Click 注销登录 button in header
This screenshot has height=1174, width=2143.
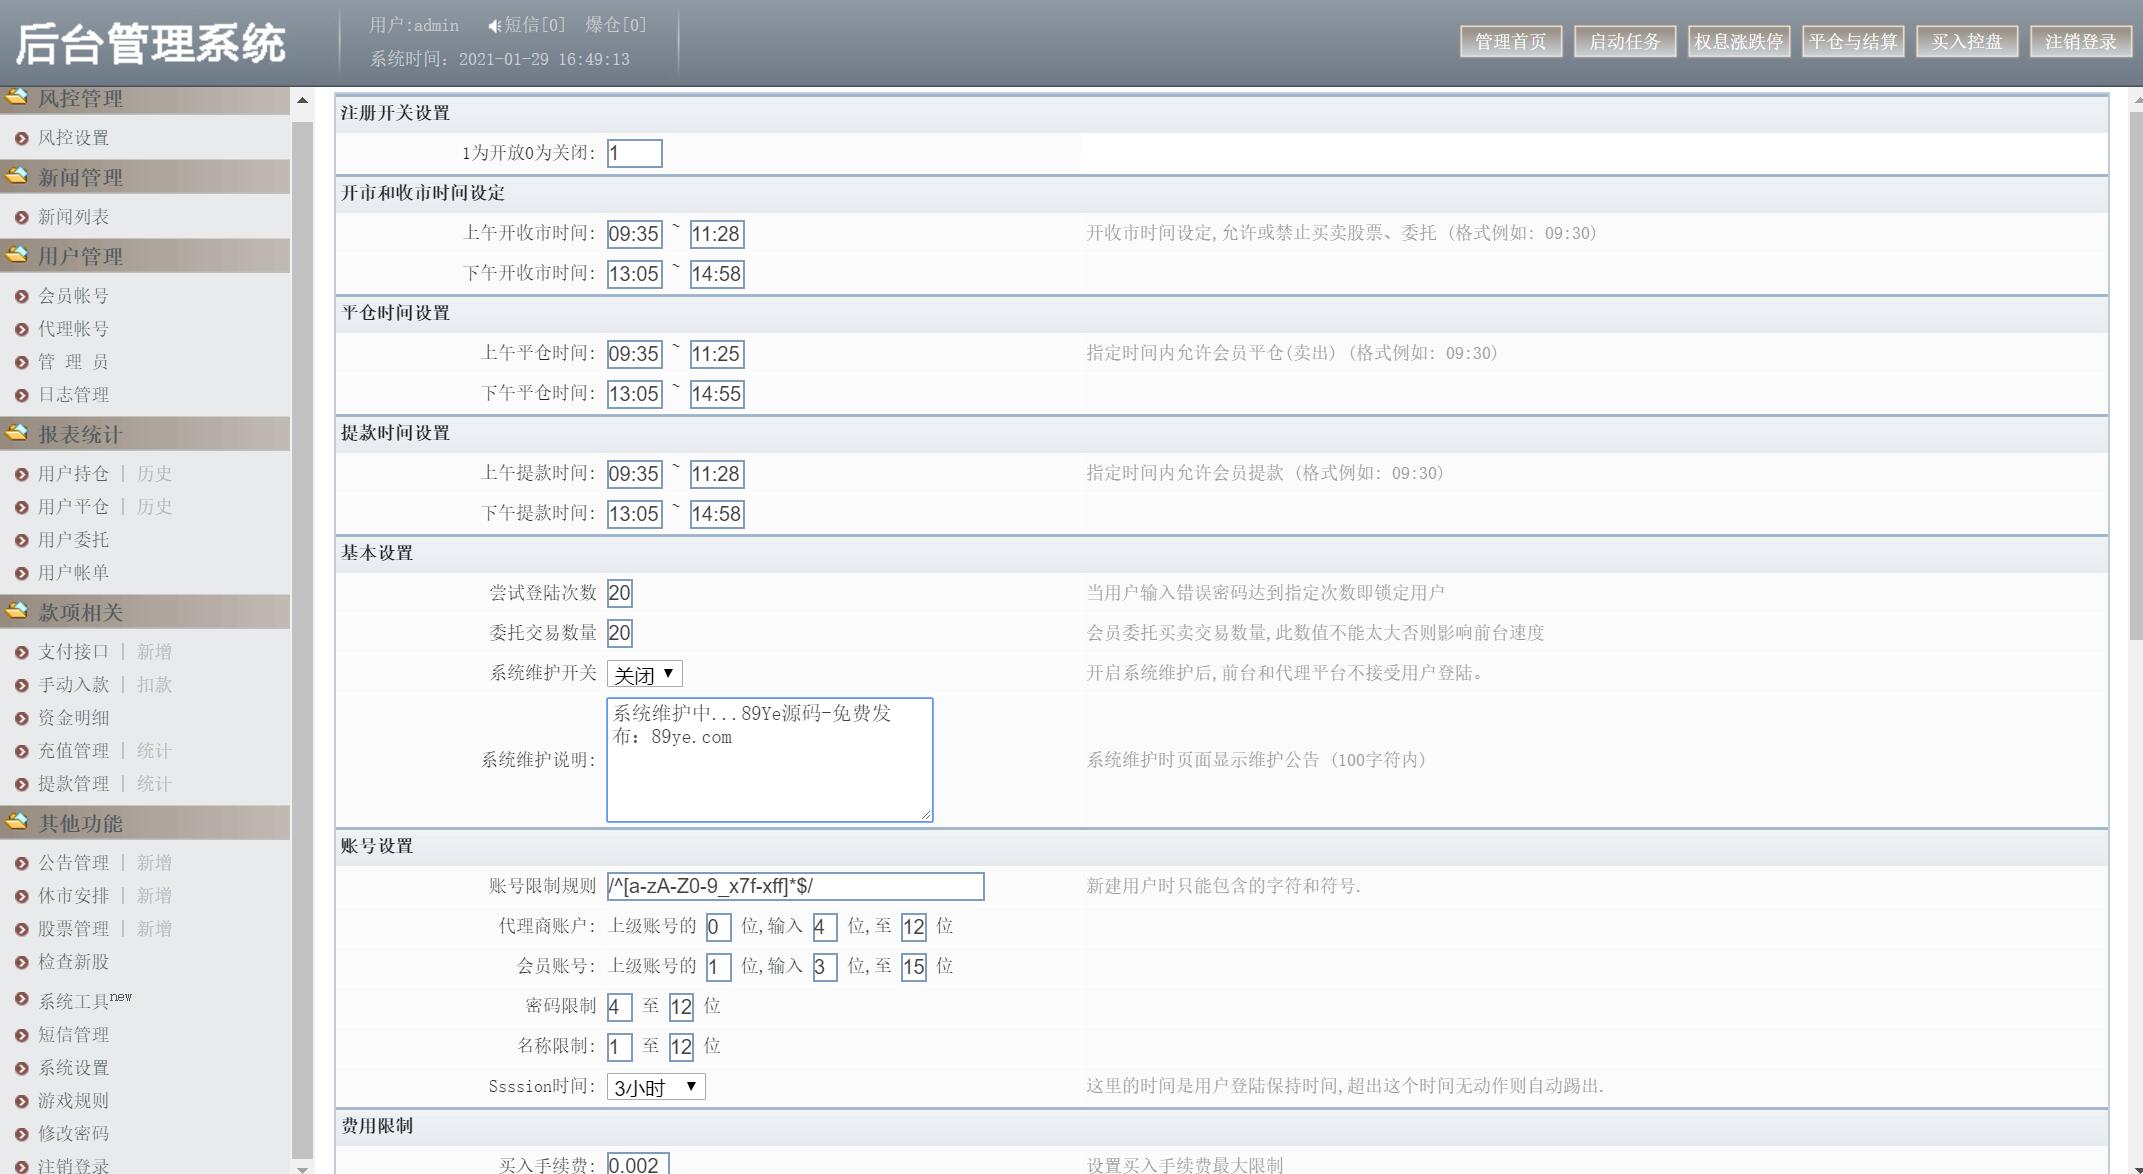pos(2080,41)
